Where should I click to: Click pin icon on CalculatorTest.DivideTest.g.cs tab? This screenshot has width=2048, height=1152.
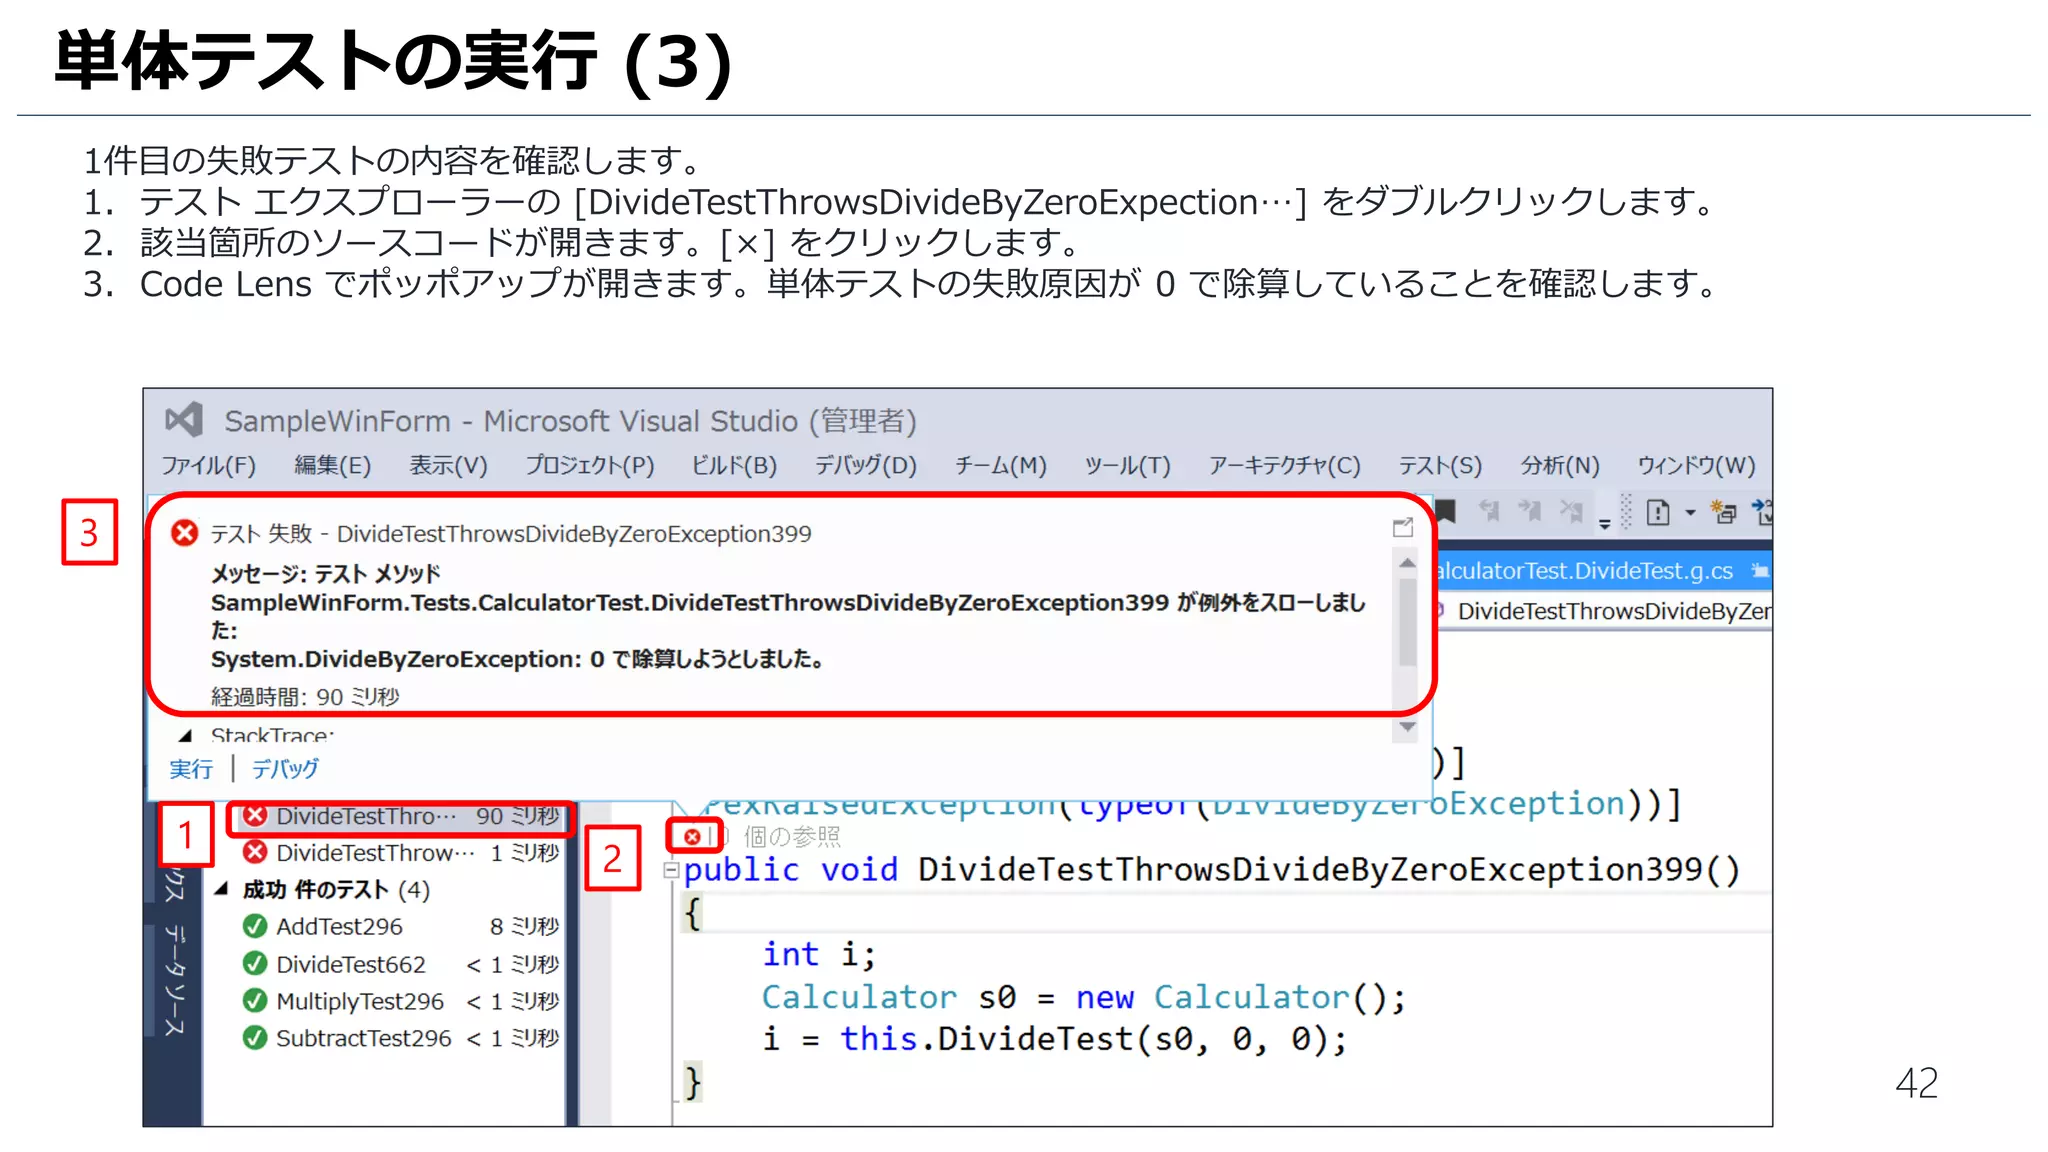click(1759, 571)
